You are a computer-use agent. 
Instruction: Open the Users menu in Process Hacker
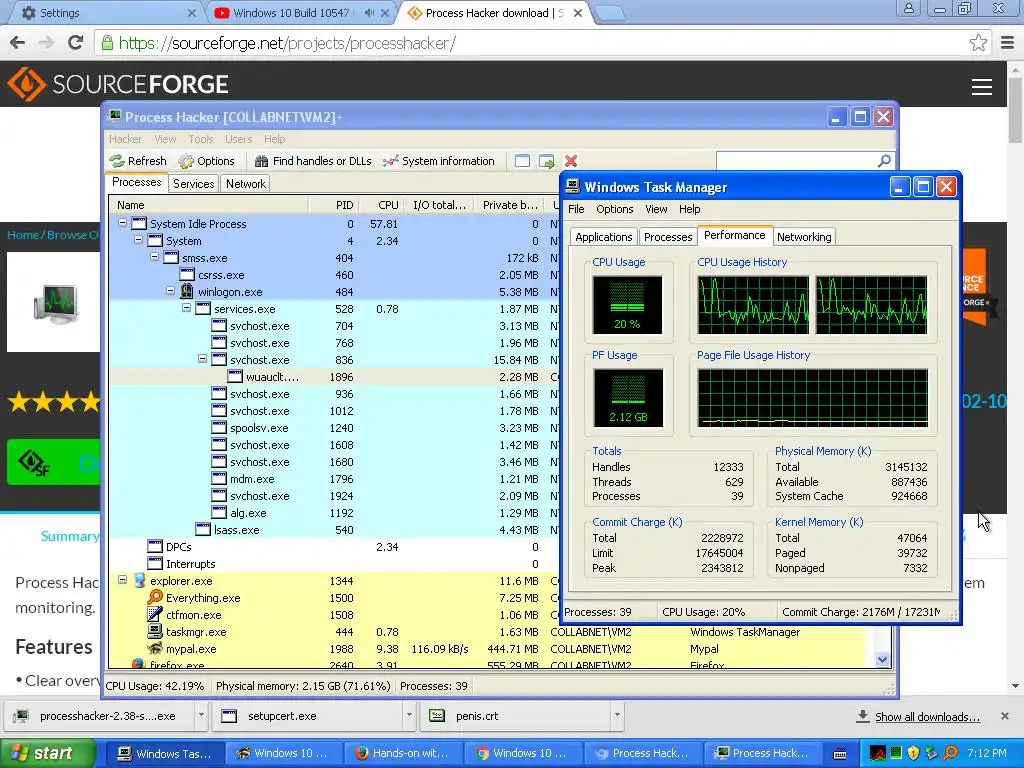point(238,139)
